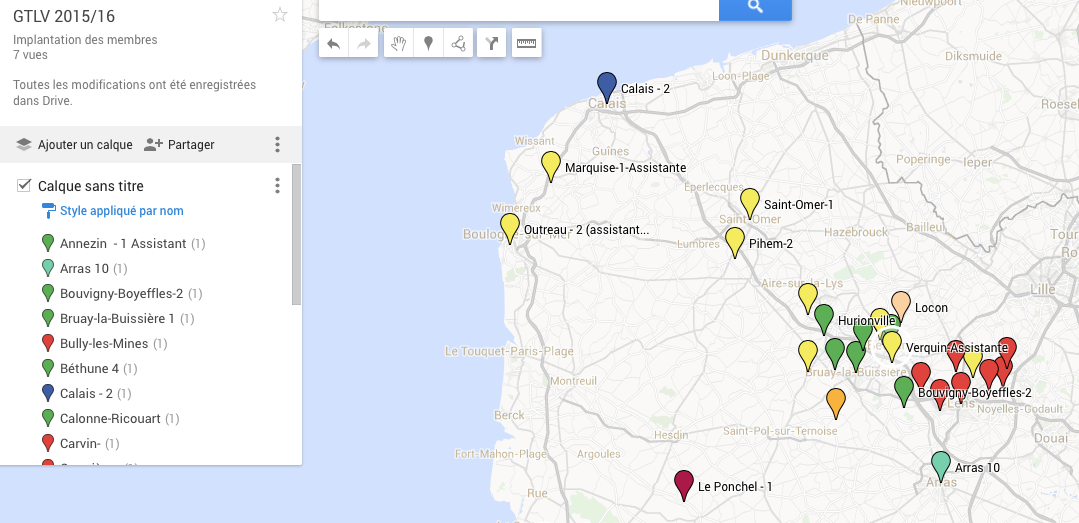Viewport: 1079px width, 523px height.
Task: Open Calque sans titre layer options menu
Action: click(278, 186)
